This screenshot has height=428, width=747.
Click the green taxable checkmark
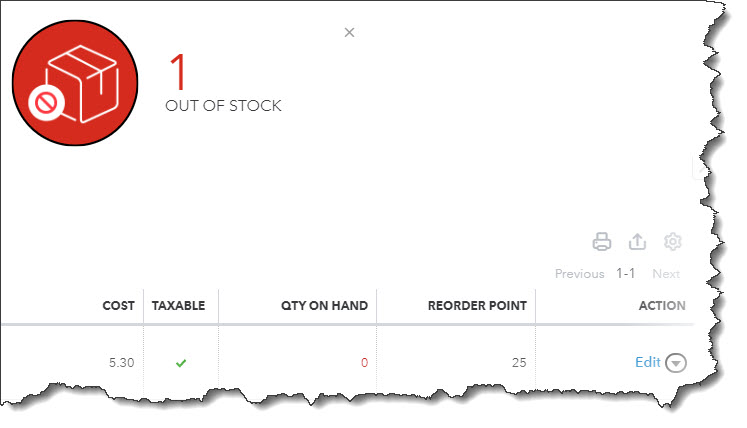tap(181, 363)
